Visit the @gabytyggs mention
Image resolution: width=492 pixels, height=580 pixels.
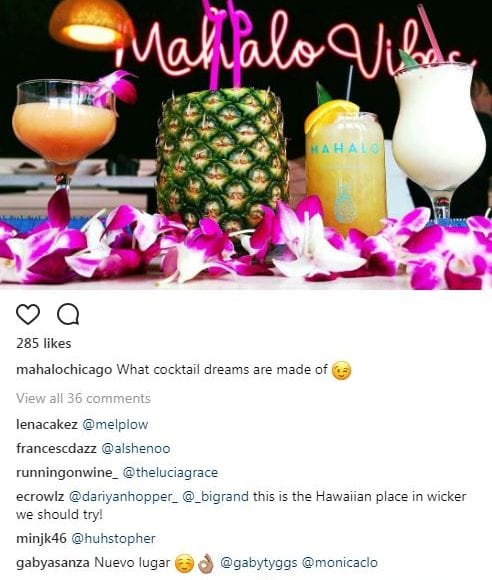click(x=259, y=563)
